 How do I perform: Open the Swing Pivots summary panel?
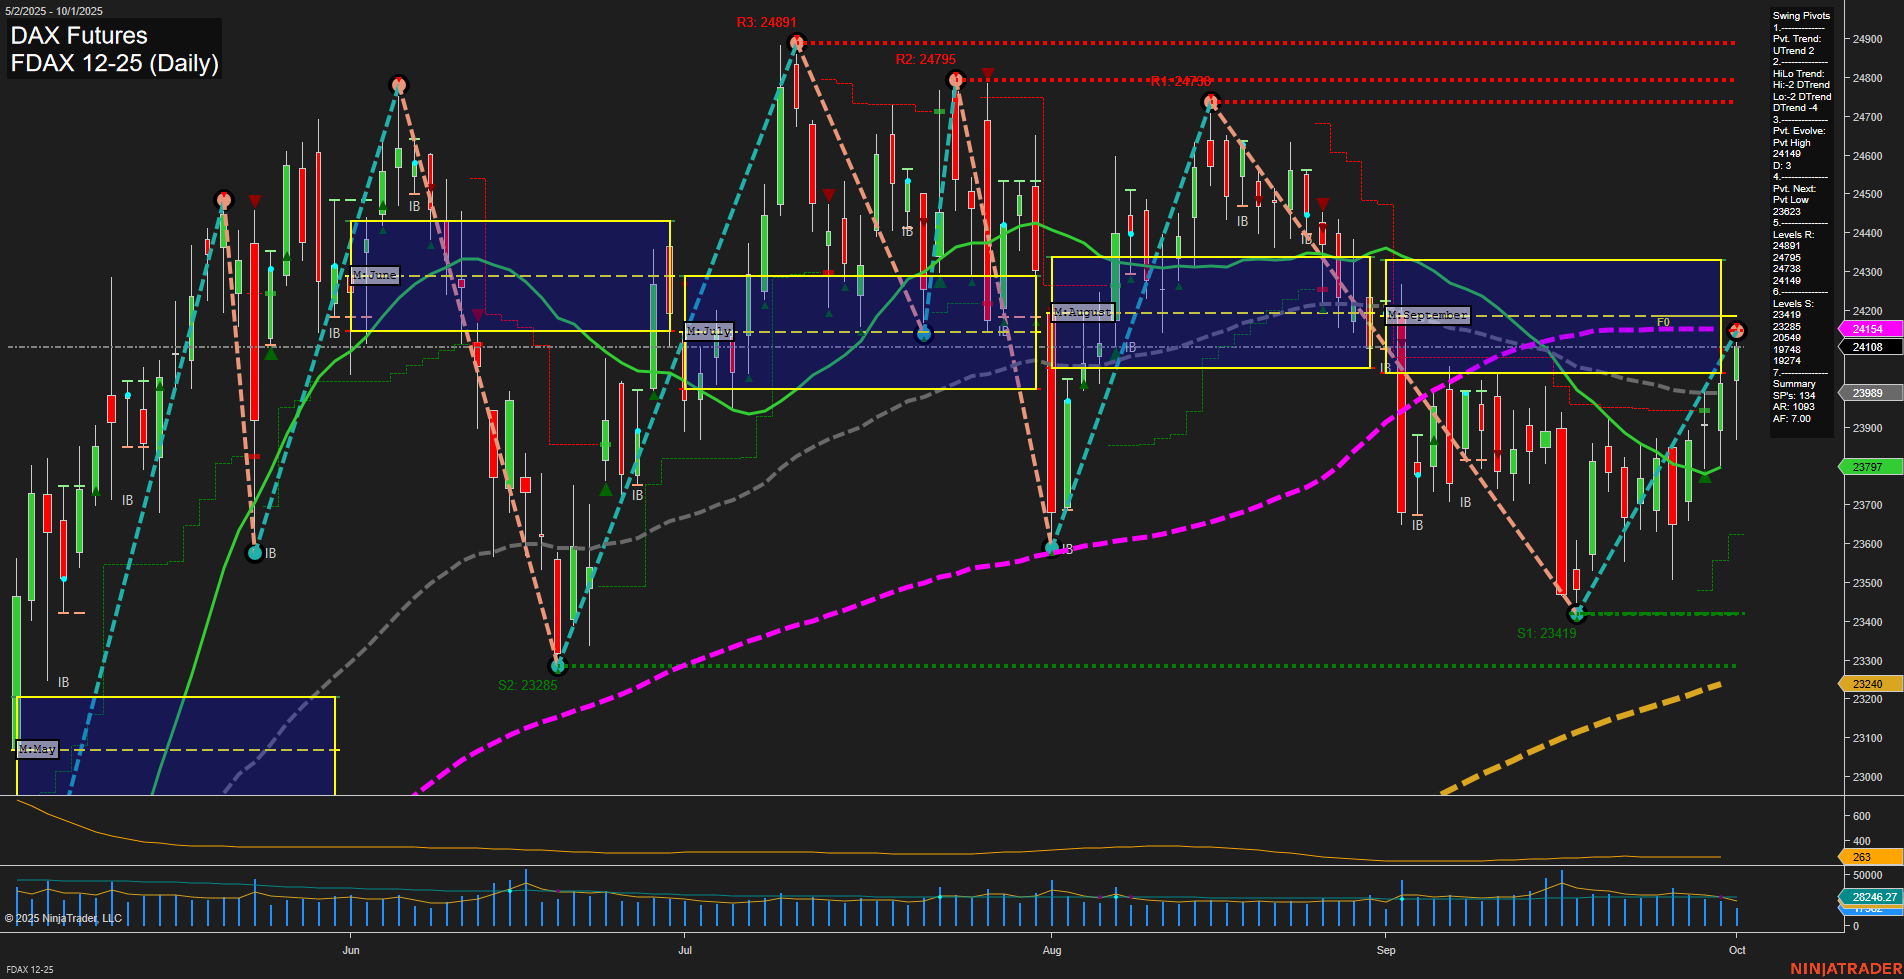[1800, 16]
